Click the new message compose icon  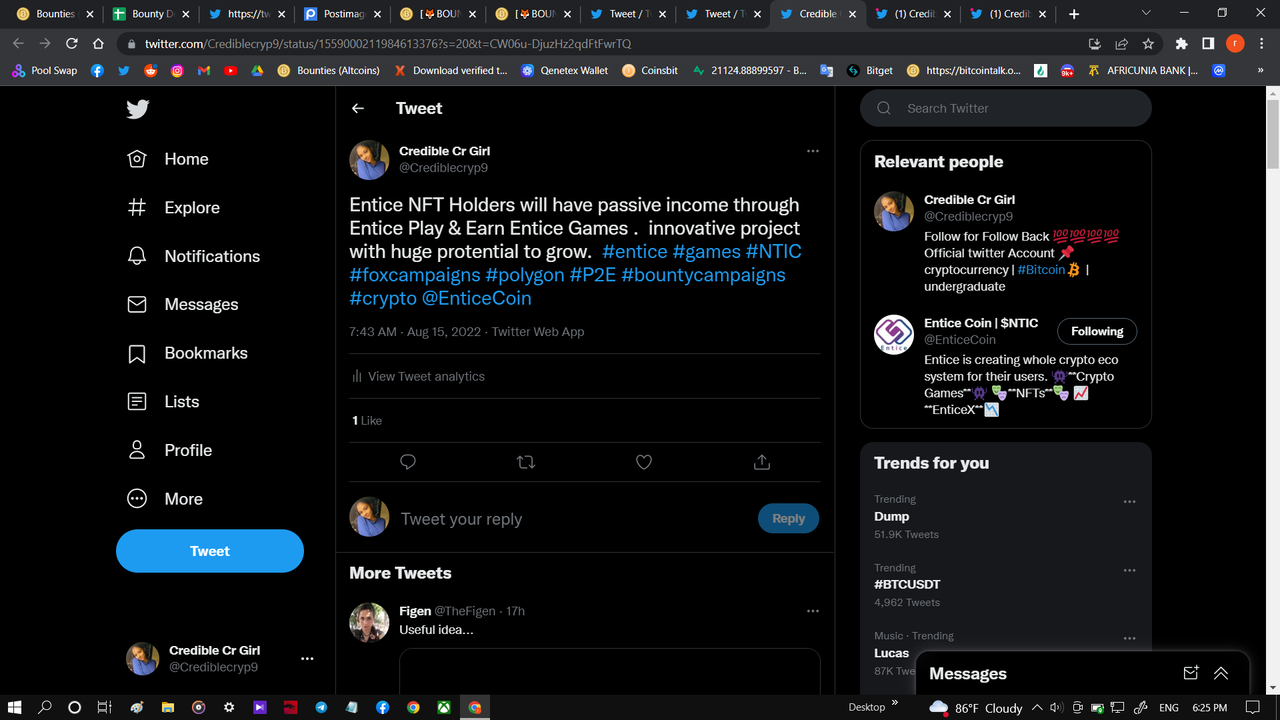coord(1191,673)
